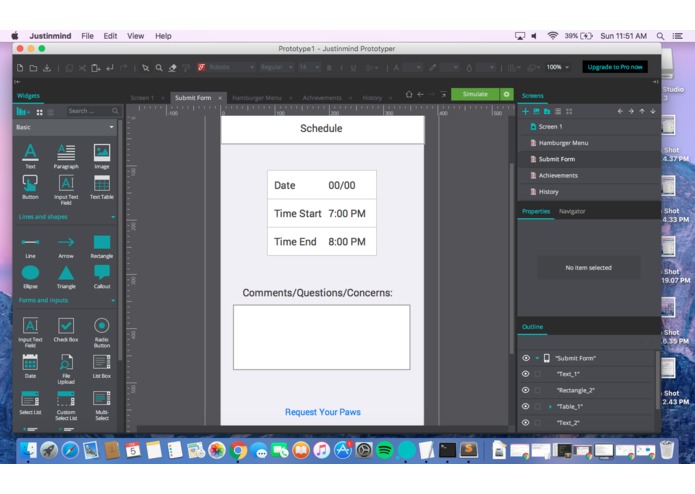695x494 pixels.
Task: Select the Radio Button widget
Action: pos(102,332)
